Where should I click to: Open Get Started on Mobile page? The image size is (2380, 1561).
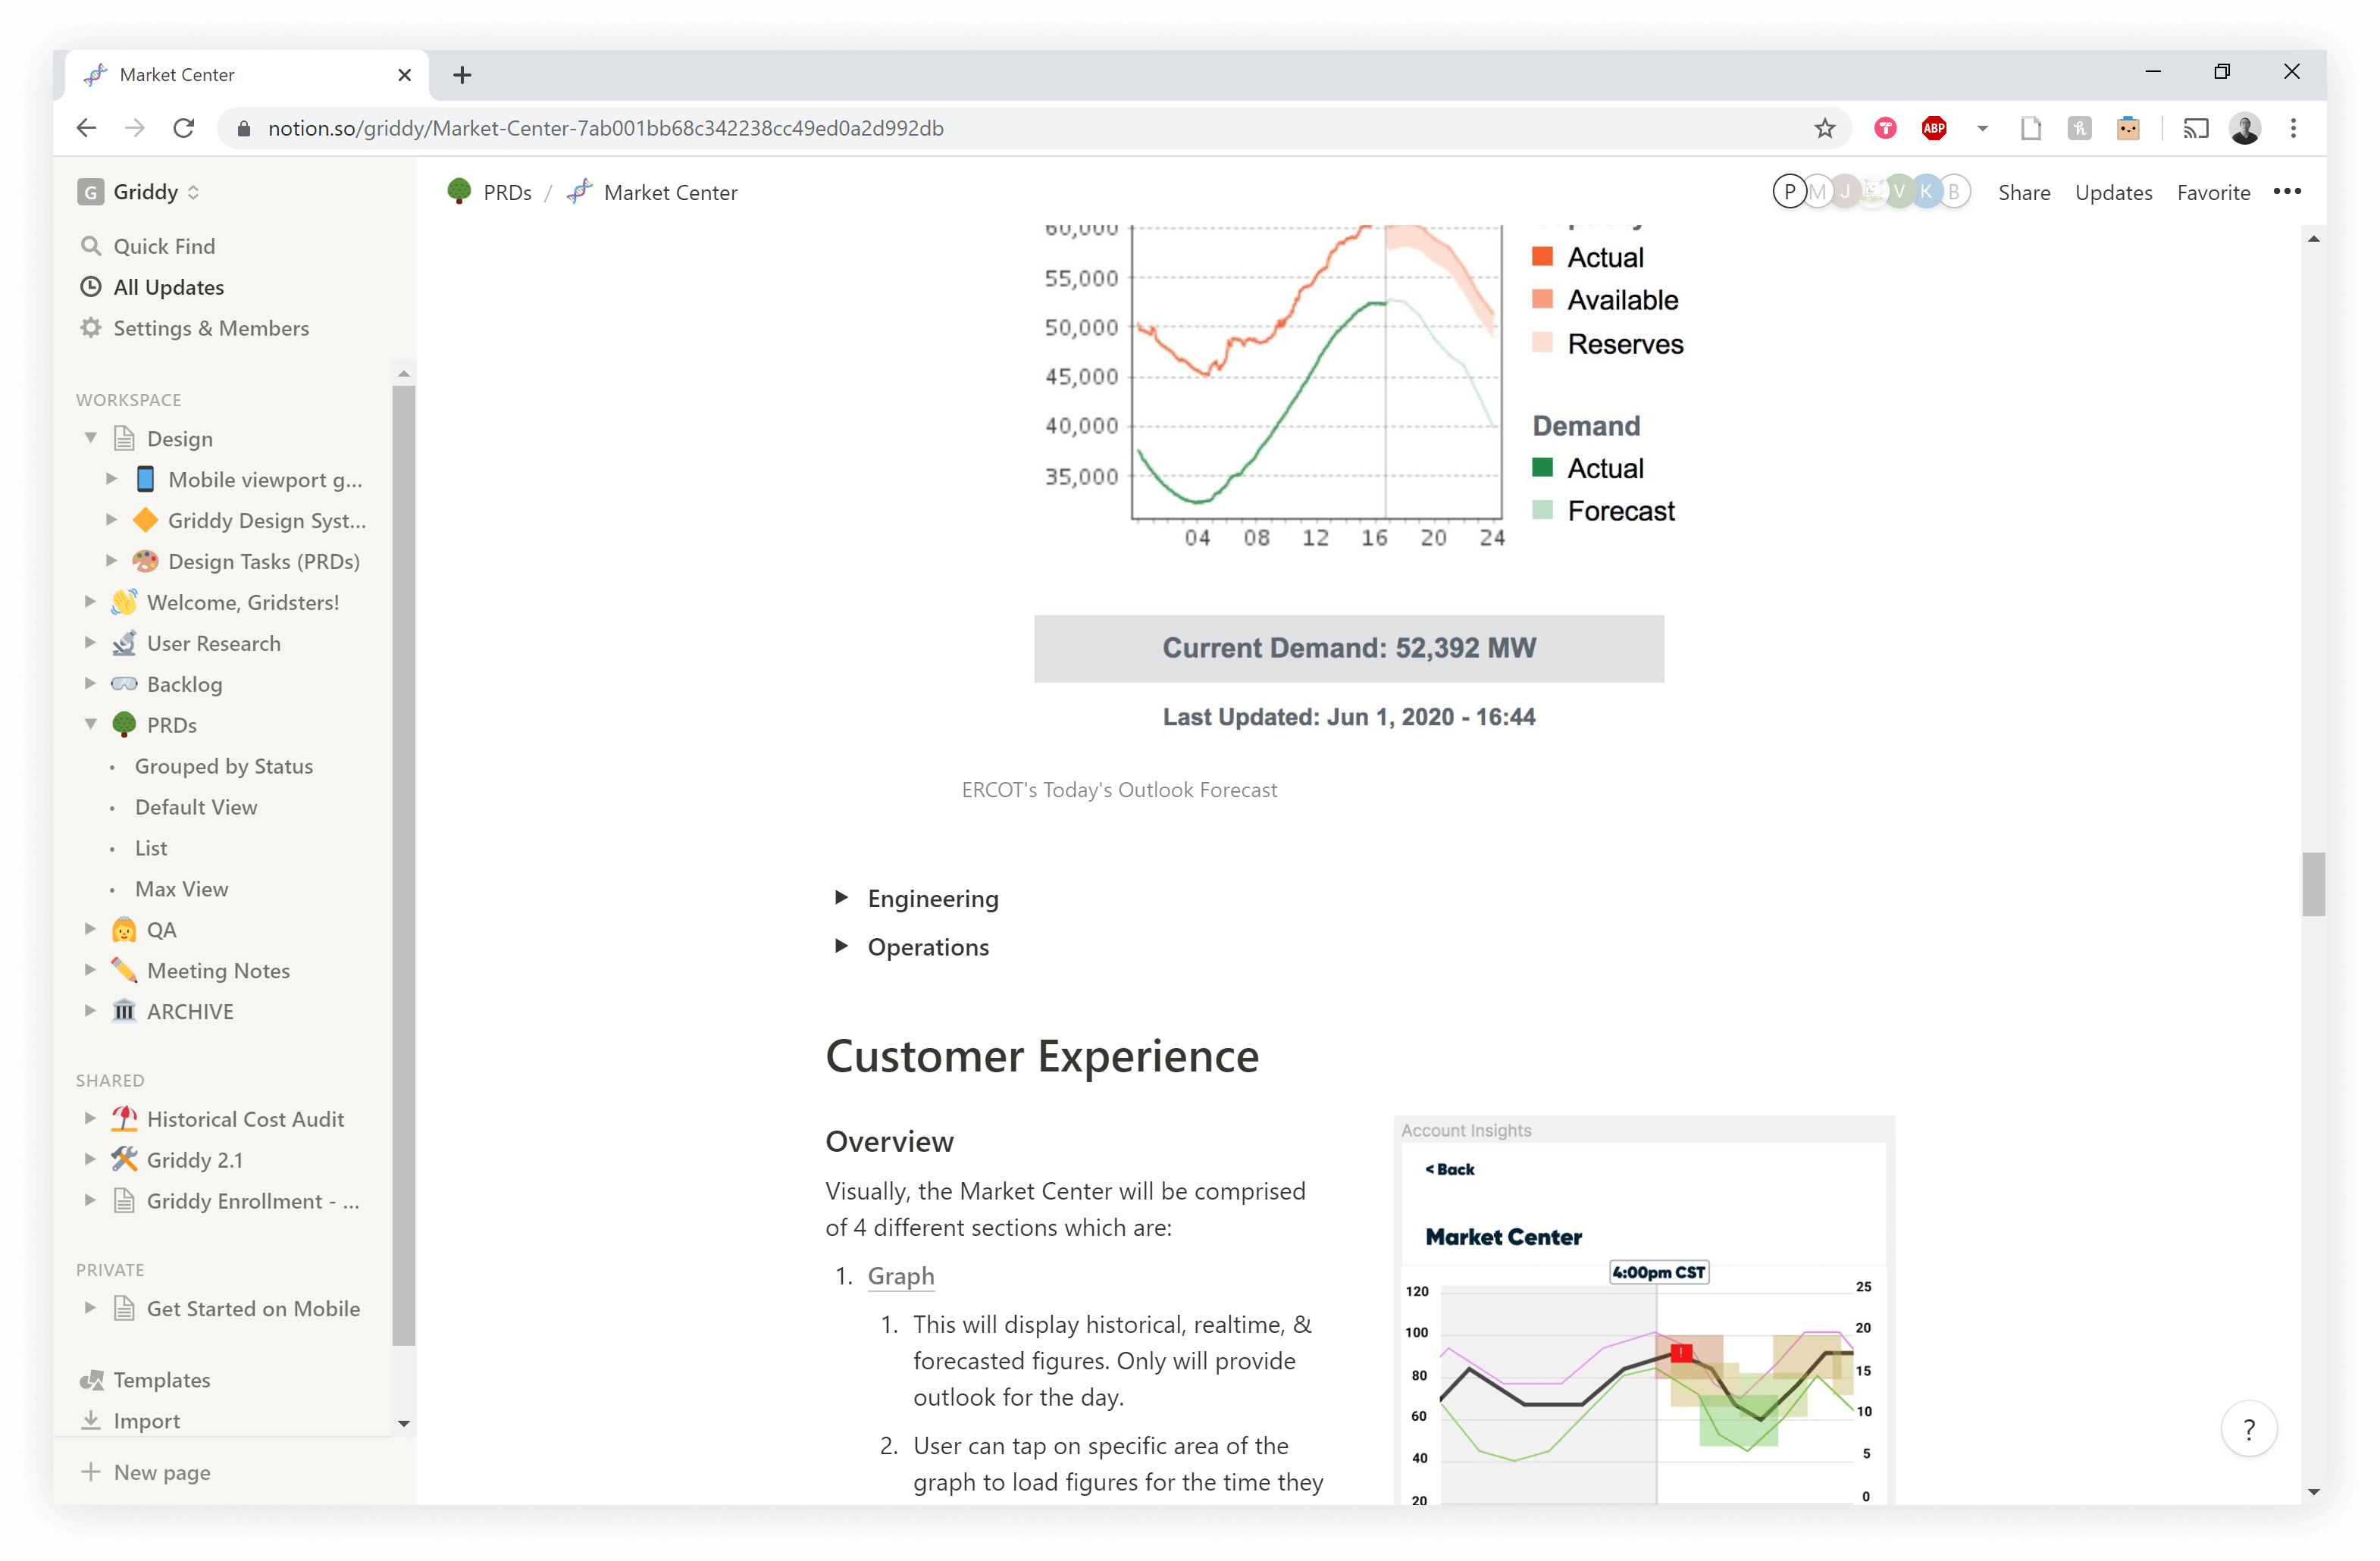253,1309
